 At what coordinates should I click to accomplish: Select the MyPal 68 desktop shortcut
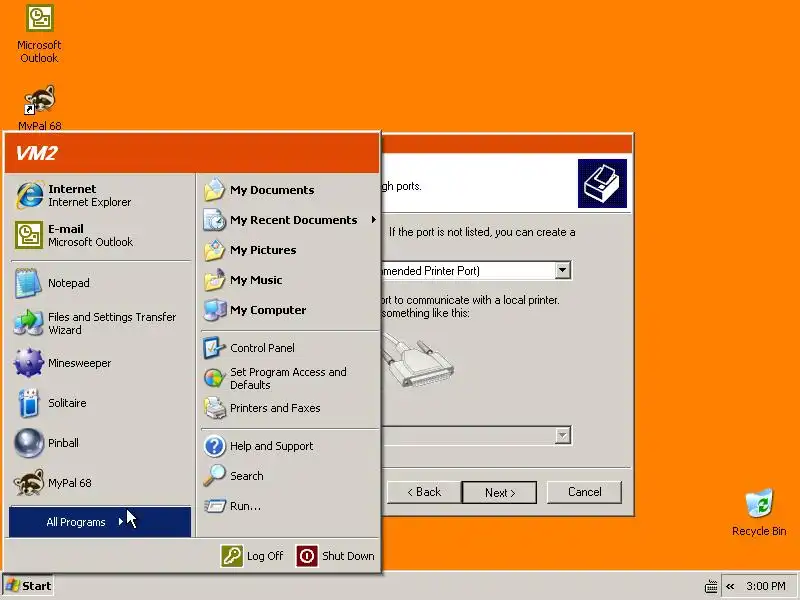coord(39,107)
